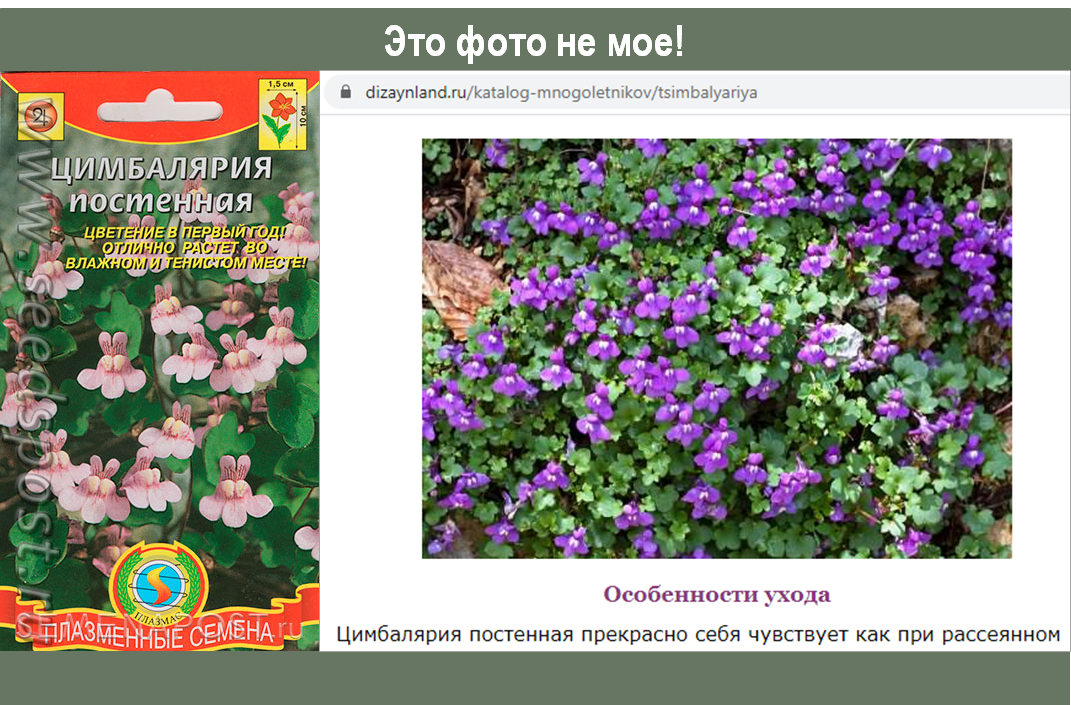Click the 1,5 см measurement label
This screenshot has height=705, width=1071.
(281, 84)
